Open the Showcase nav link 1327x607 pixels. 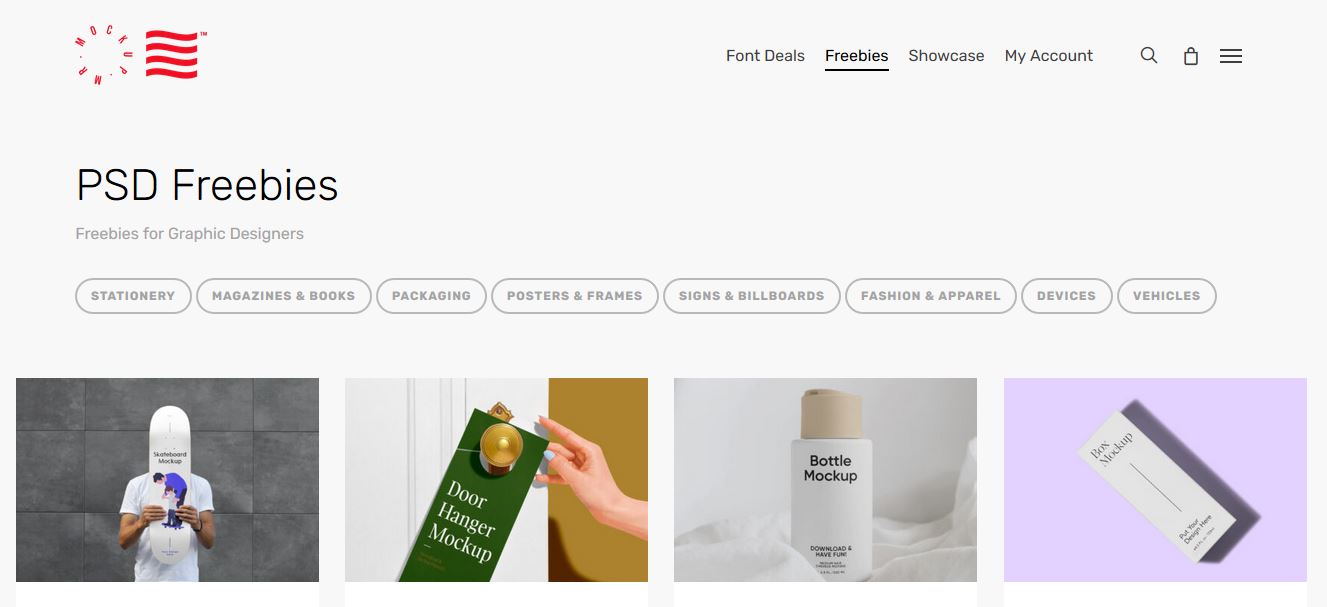point(946,56)
